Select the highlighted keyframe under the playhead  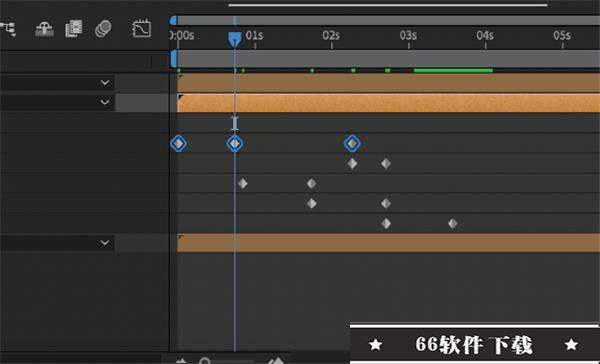click(235, 144)
